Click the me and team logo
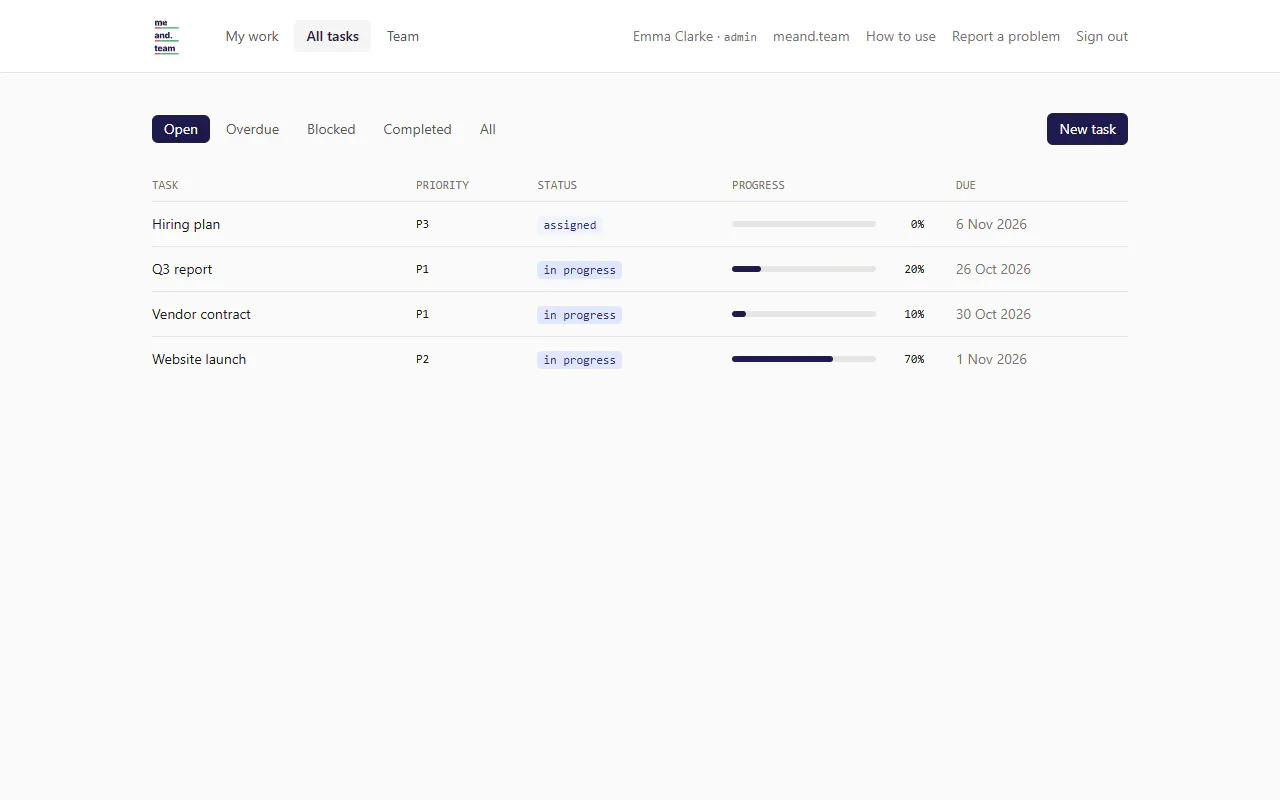This screenshot has height=800, width=1280. (x=166, y=36)
